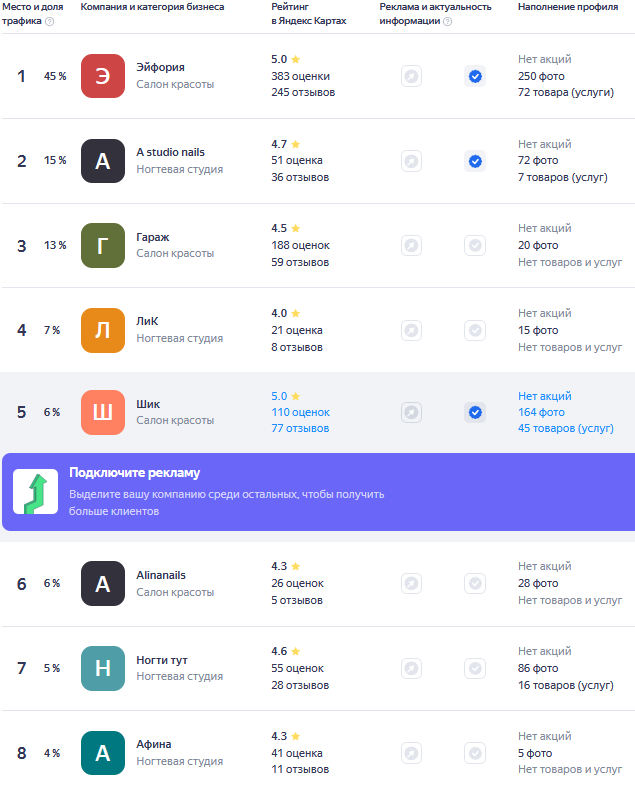Viewport: 635px width, 790px height.
Task: Click the blue verified checkmark for Шик
Action: [x=475, y=412]
